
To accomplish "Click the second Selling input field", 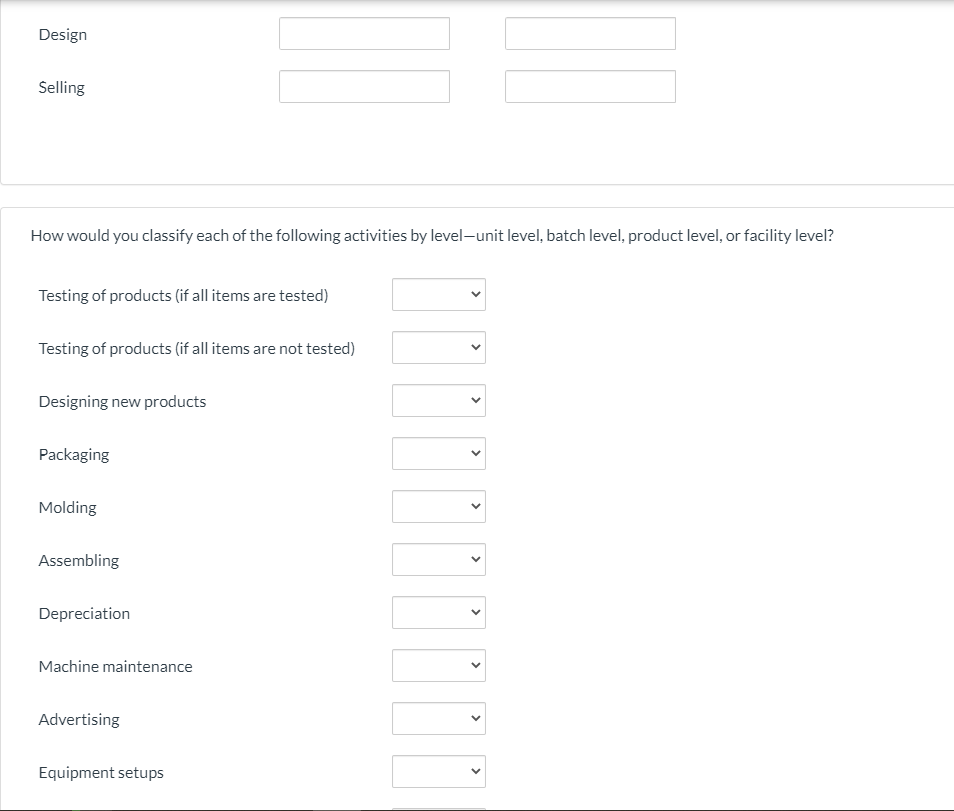I will [x=589, y=86].
